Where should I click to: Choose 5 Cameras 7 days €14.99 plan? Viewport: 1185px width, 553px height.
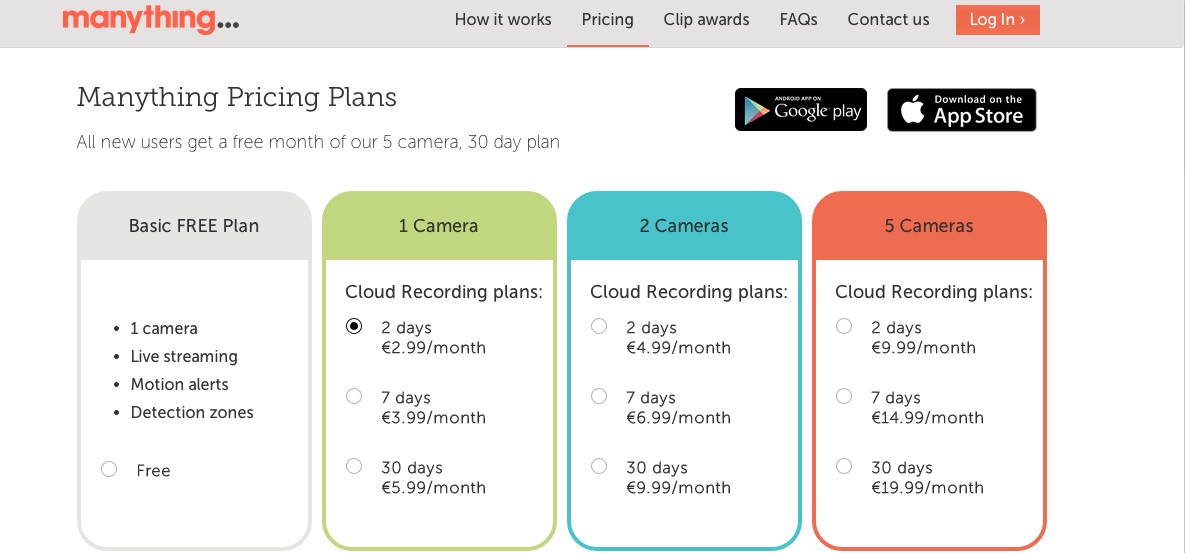coord(844,396)
